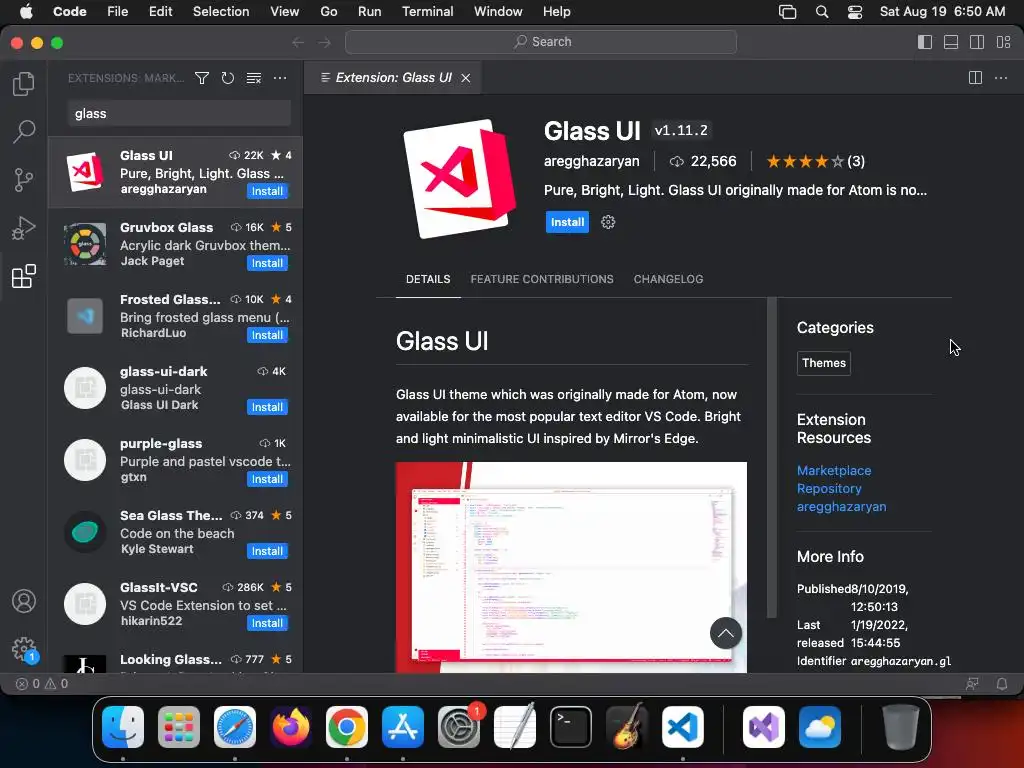Toggle the secondary side bar
The width and height of the screenshot is (1024, 768).
pyautogui.click(x=977, y=42)
